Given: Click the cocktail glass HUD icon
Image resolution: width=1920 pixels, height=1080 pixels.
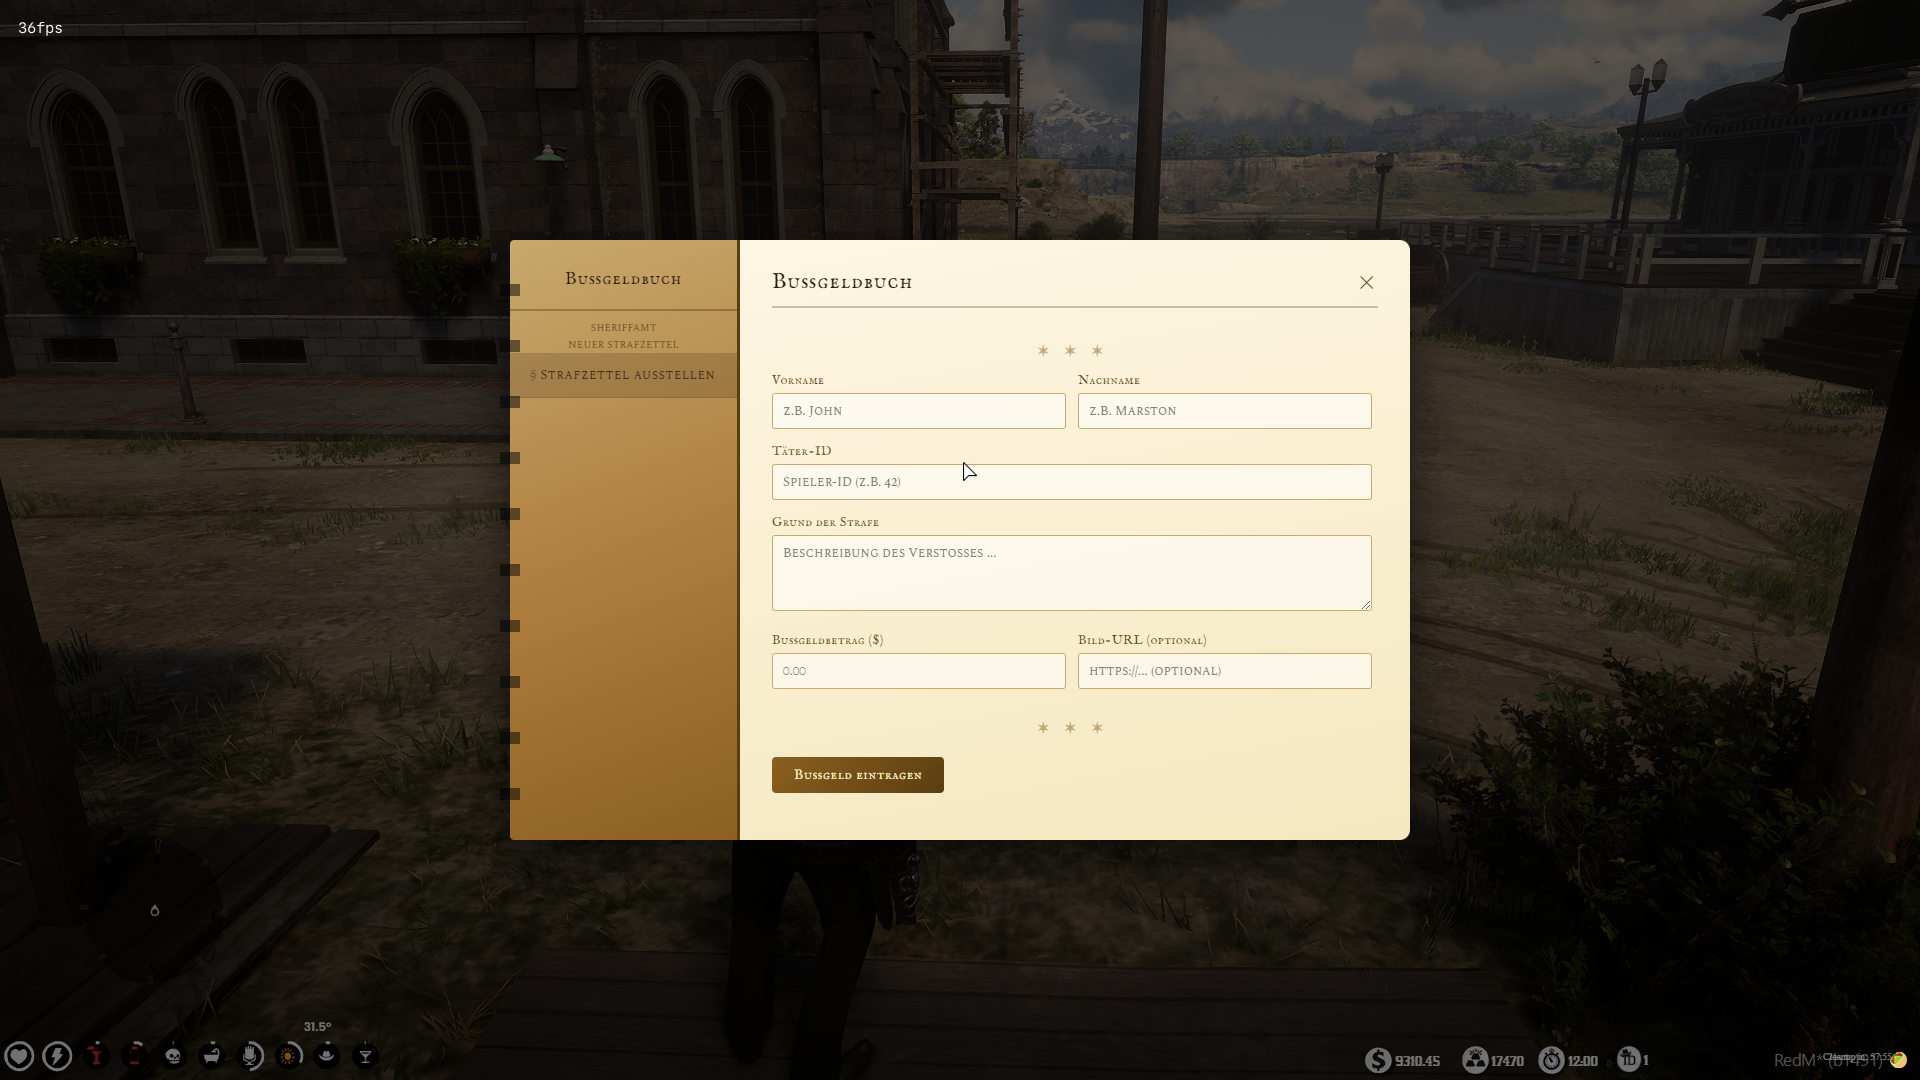Looking at the screenshot, I should point(366,1056).
